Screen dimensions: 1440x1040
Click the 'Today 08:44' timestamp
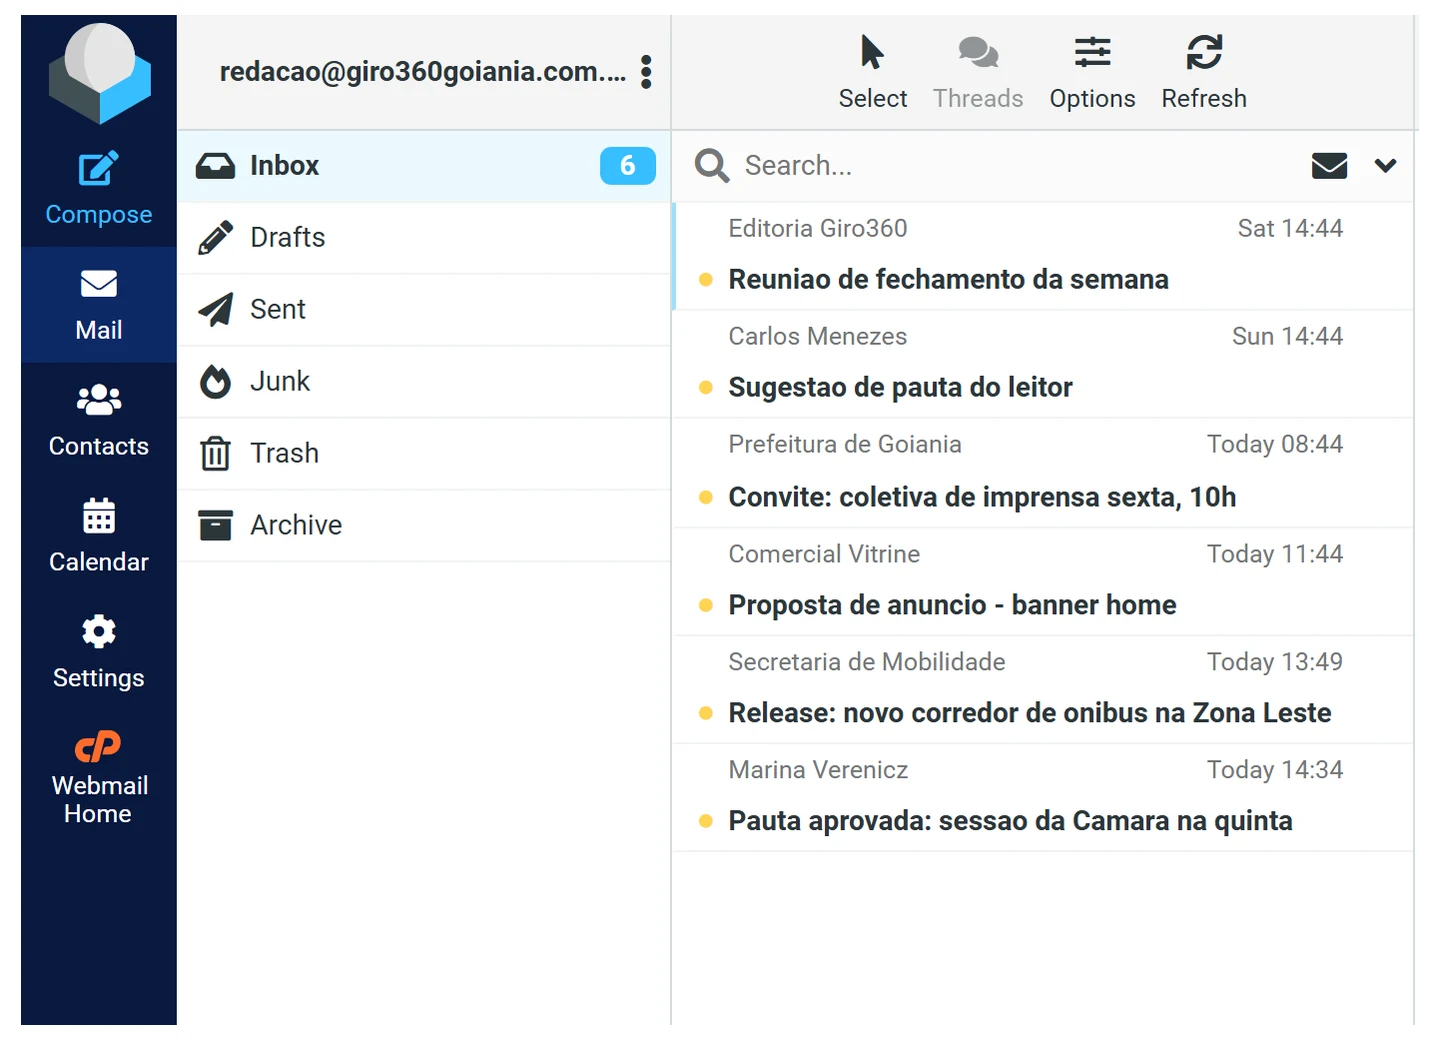pyautogui.click(x=1275, y=445)
